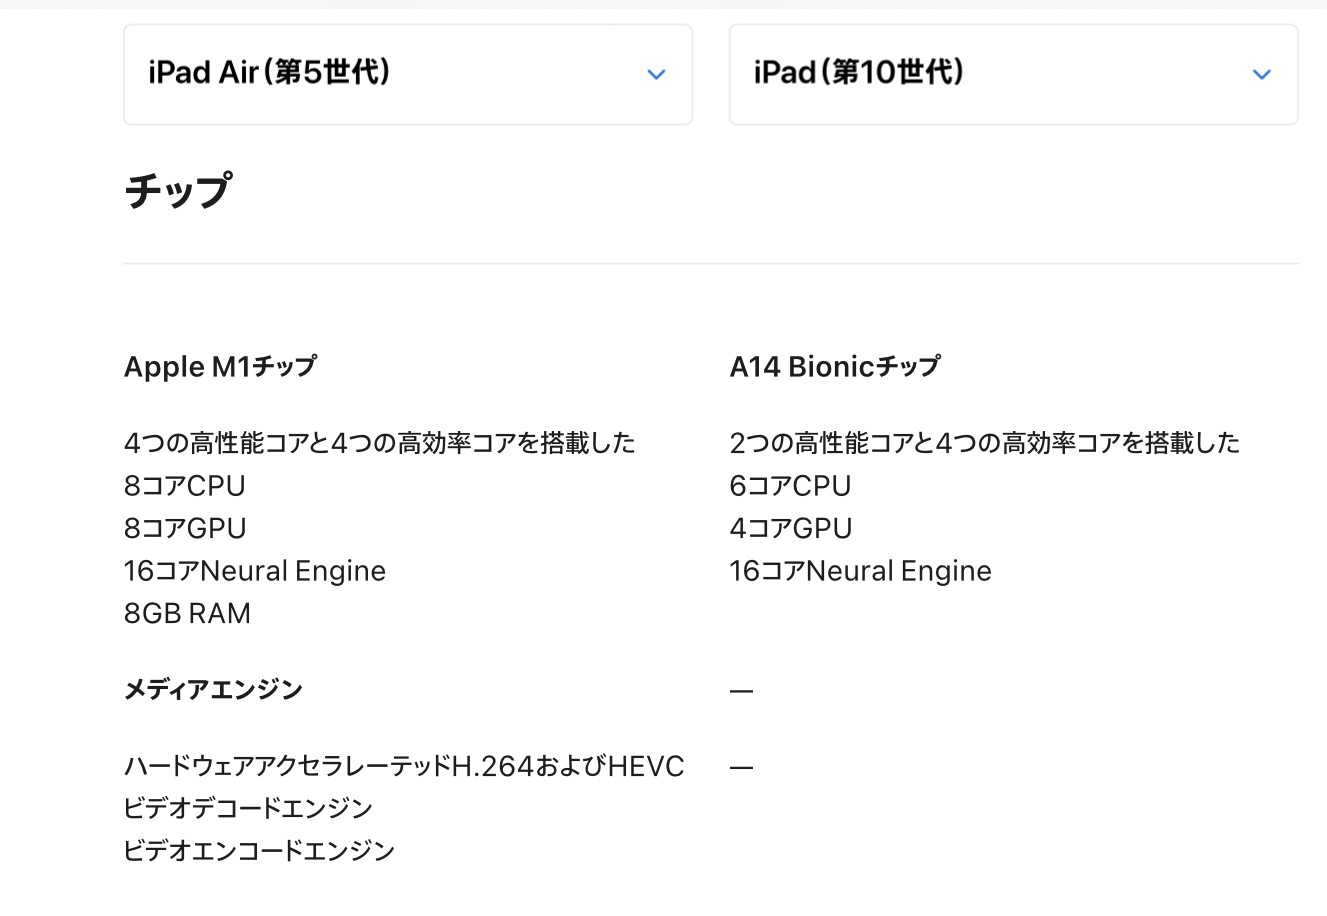Click the 4つの高性能コア description line
The image size is (1327, 916).
(379, 442)
